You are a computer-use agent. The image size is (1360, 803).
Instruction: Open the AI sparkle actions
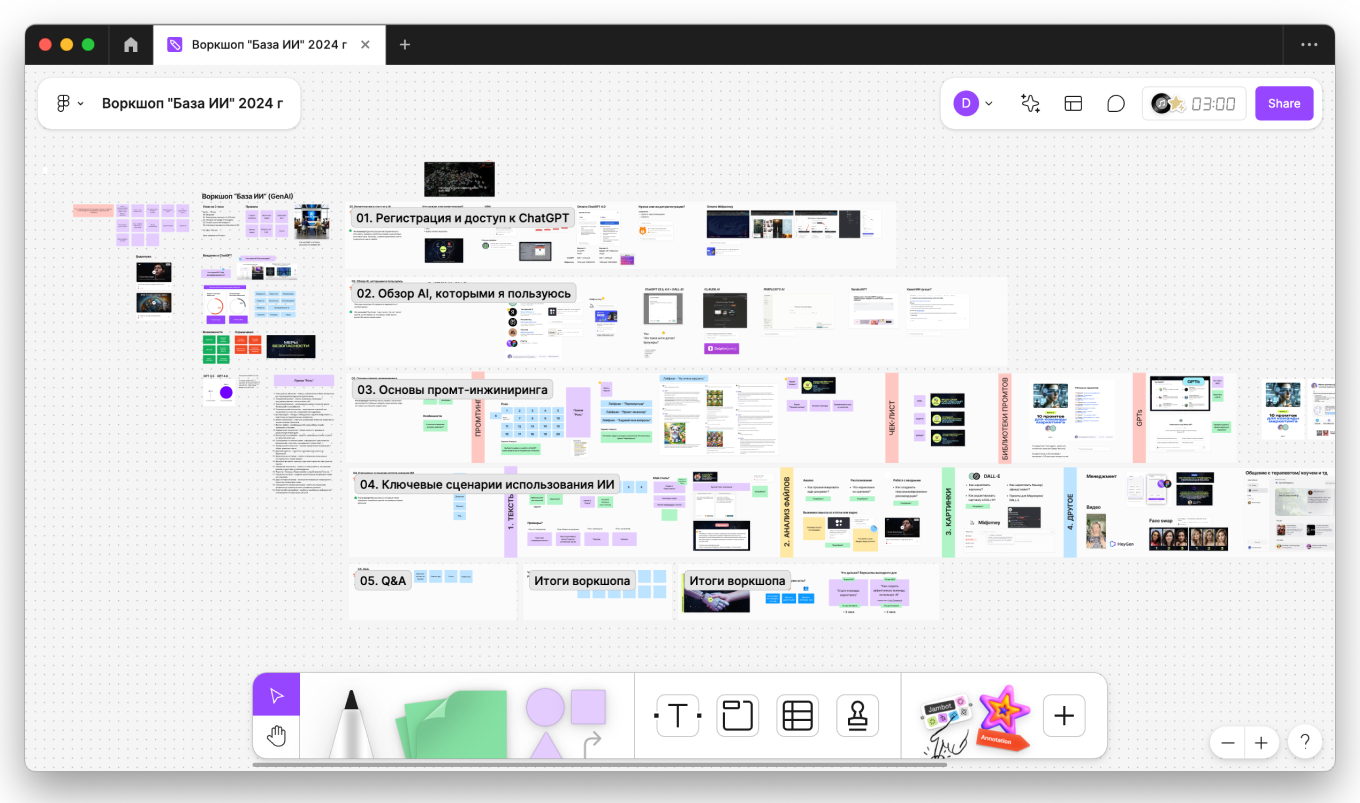[x=1030, y=104]
